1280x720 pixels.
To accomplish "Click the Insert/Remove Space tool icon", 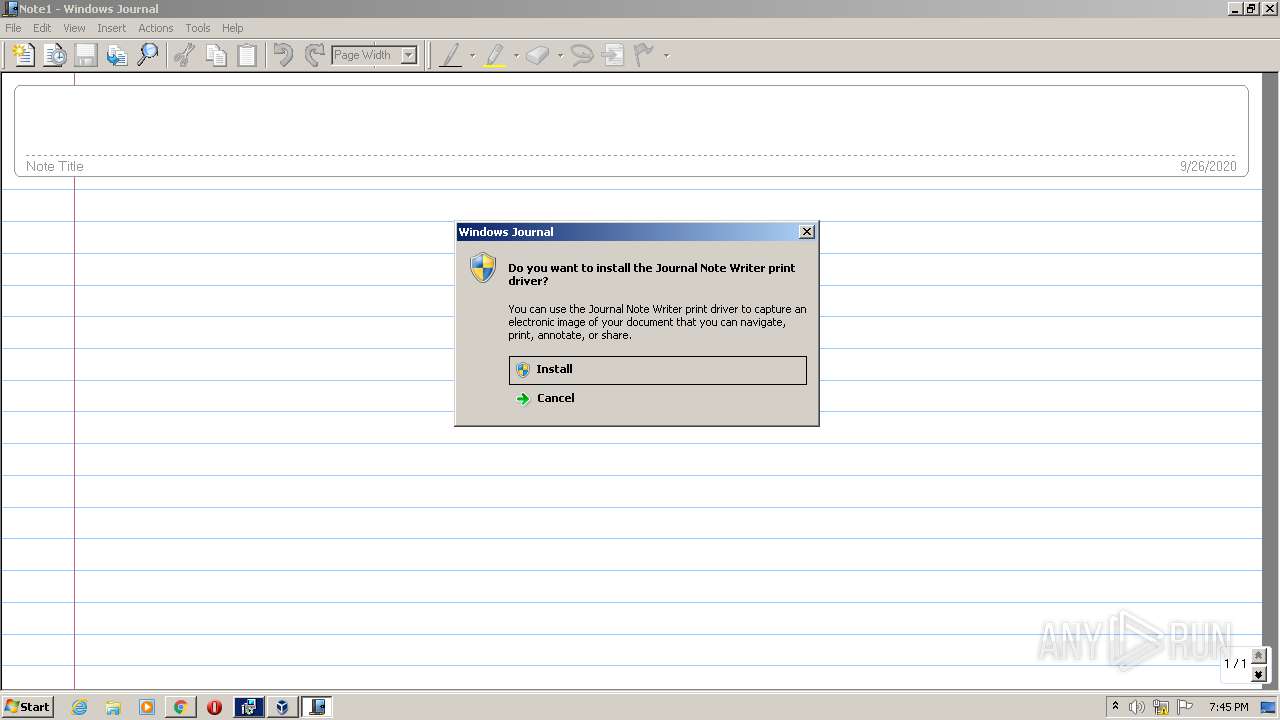I will (x=613, y=55).
